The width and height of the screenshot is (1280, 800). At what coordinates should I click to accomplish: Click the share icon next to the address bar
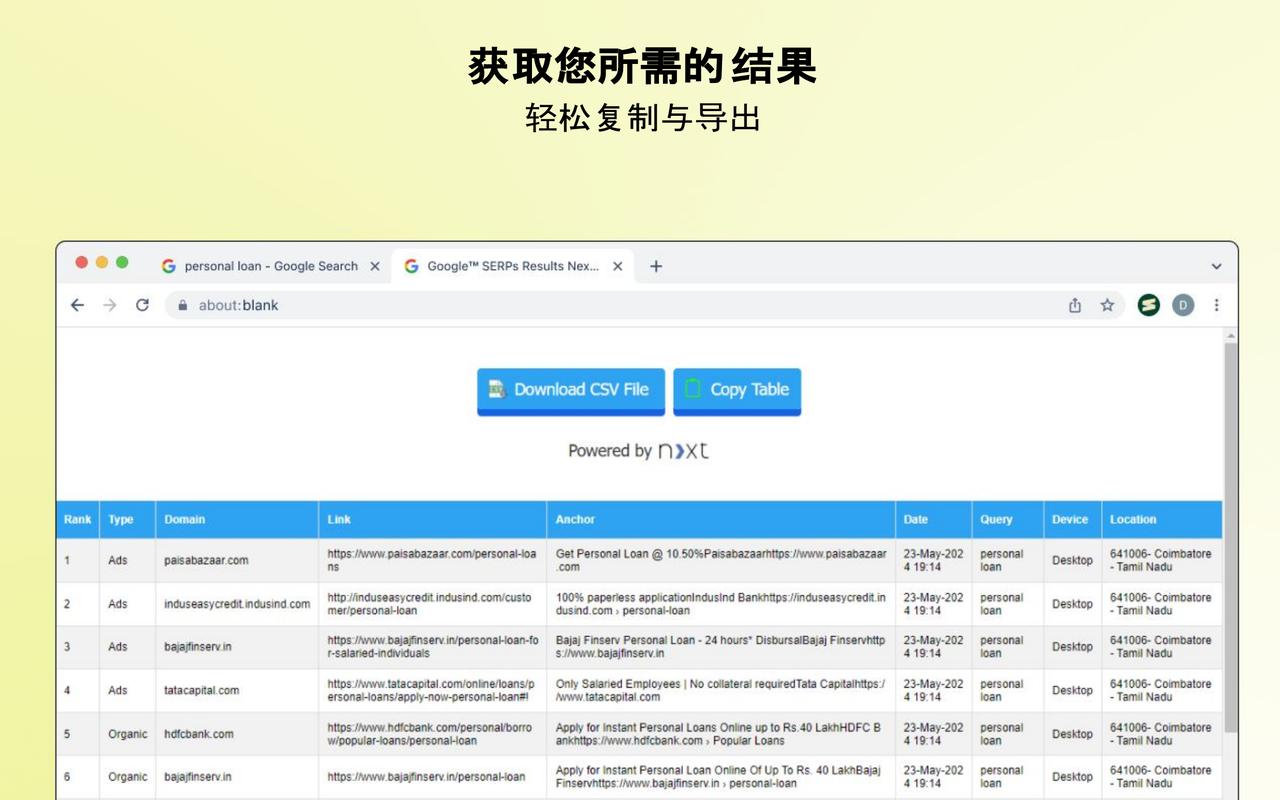coord(1075,305)
